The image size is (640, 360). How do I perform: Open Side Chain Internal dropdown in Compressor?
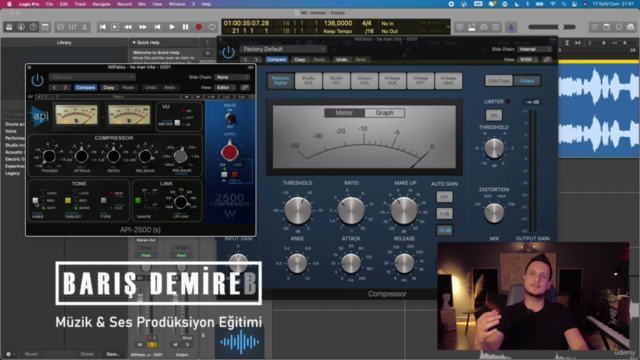535,49
